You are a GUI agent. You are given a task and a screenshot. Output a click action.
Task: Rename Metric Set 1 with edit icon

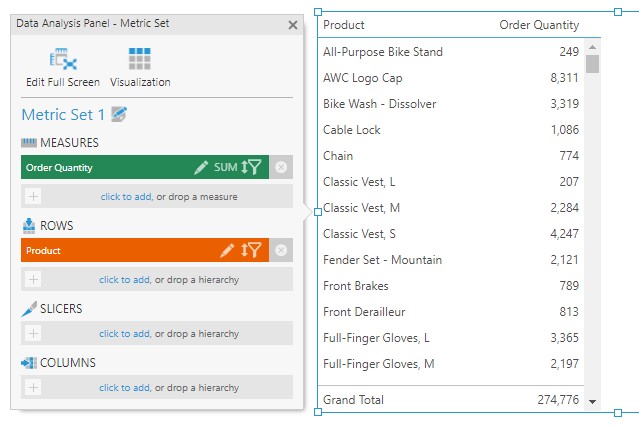tap(120, 115)
